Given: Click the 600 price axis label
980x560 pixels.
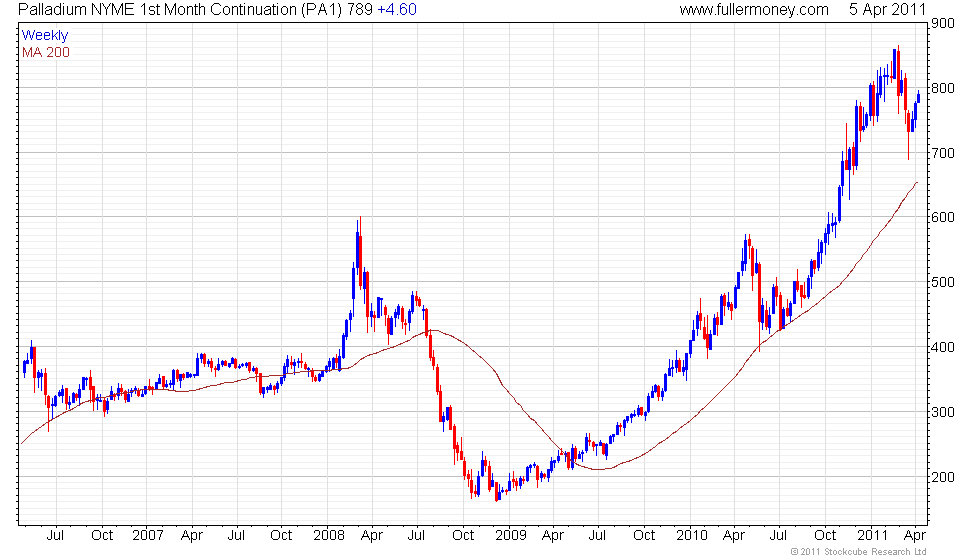Looking at the screenshot, I should 942,218.
